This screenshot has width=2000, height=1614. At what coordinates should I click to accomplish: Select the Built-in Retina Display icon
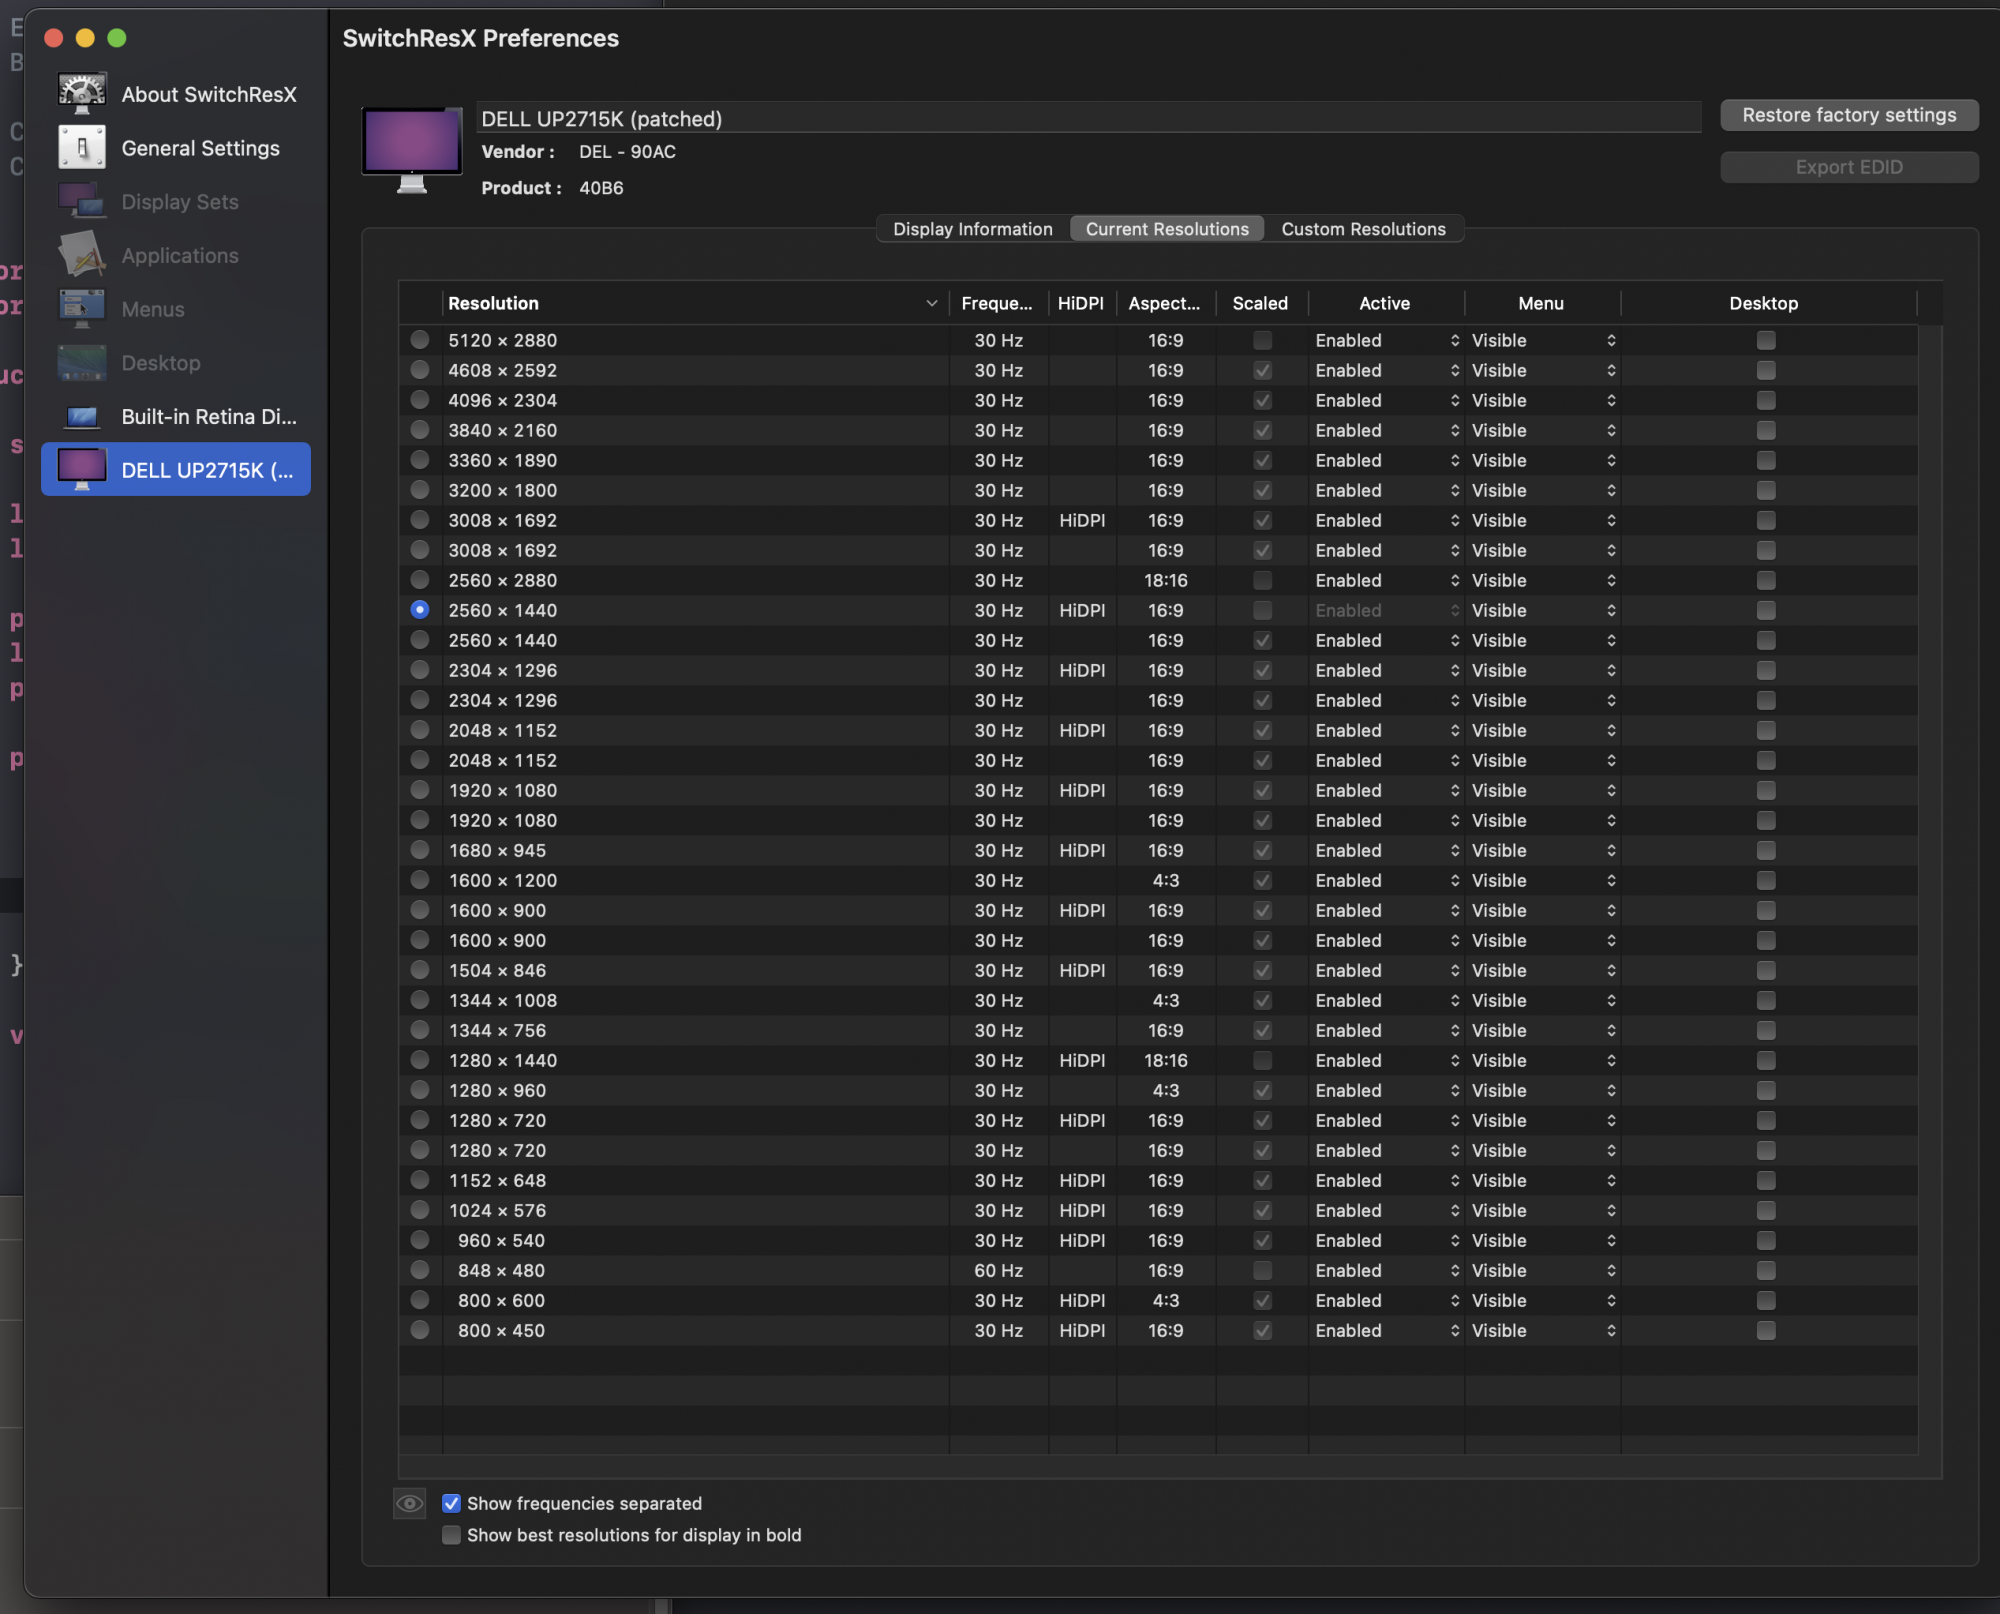click(81, 416)
